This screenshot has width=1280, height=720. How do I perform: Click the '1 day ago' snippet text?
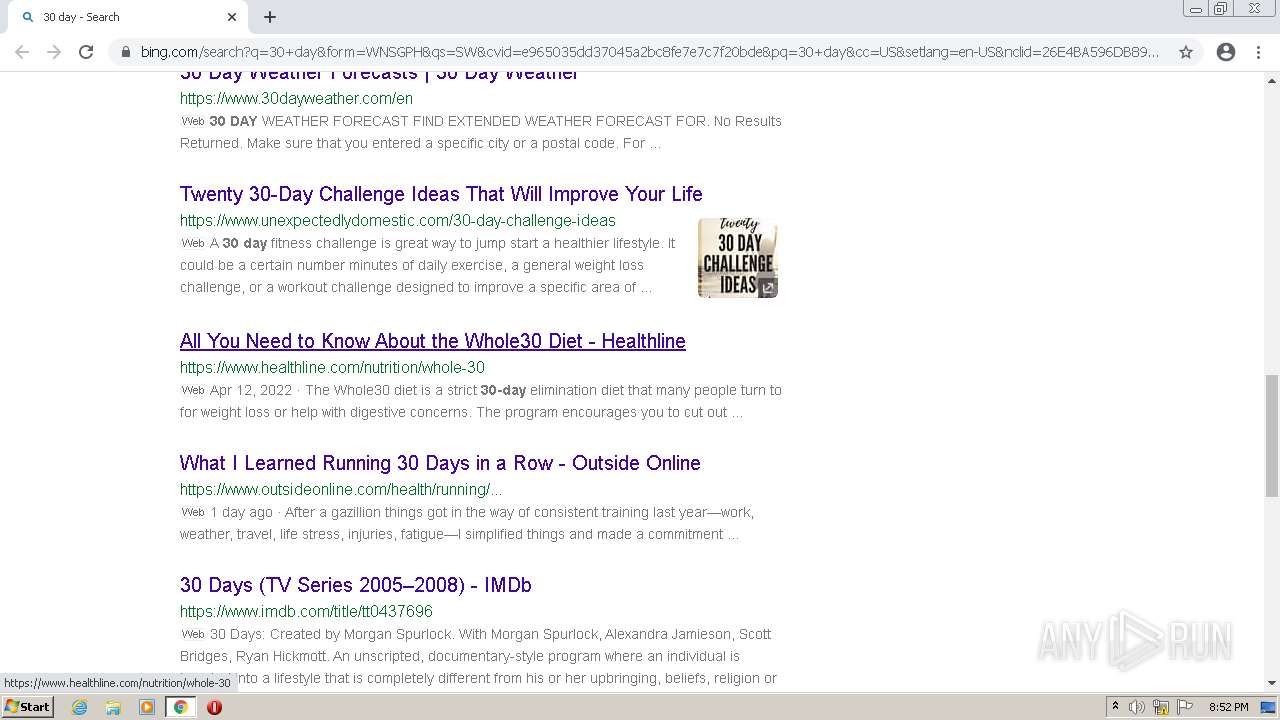point(241,512)
